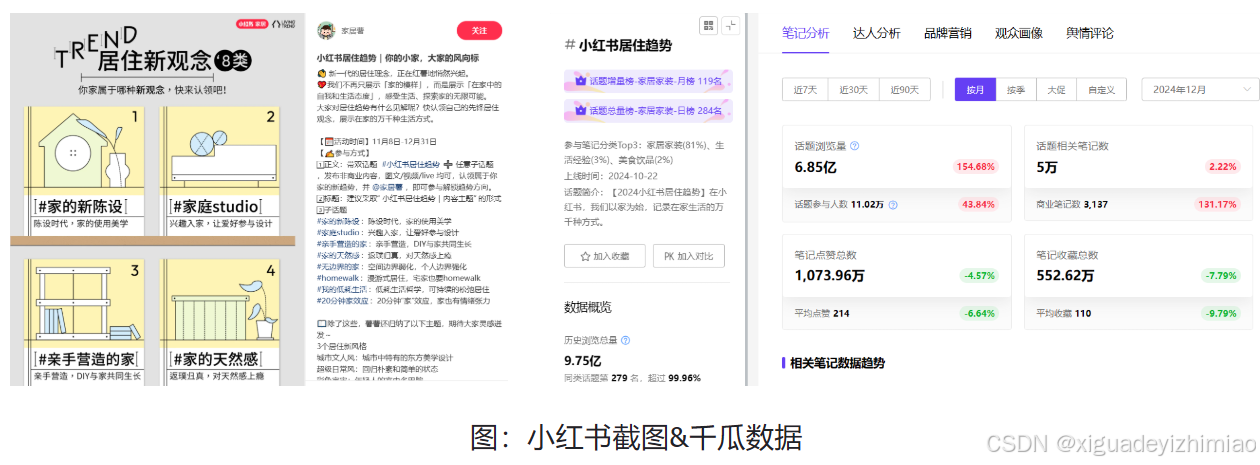Select the 近30天 time range
The image size is (1260, 465).
(854, 90)
